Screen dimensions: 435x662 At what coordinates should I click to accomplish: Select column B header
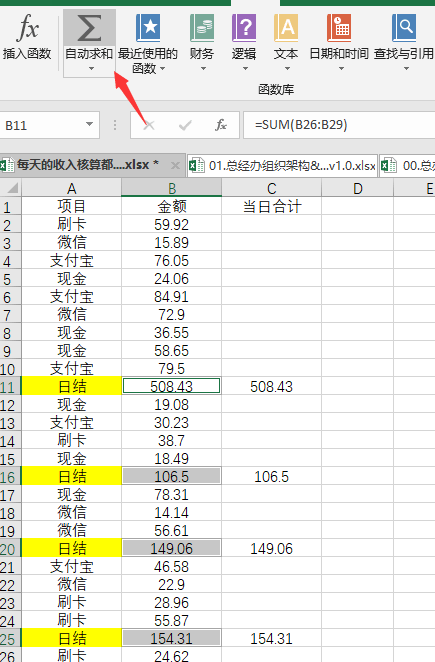point(171,188)
